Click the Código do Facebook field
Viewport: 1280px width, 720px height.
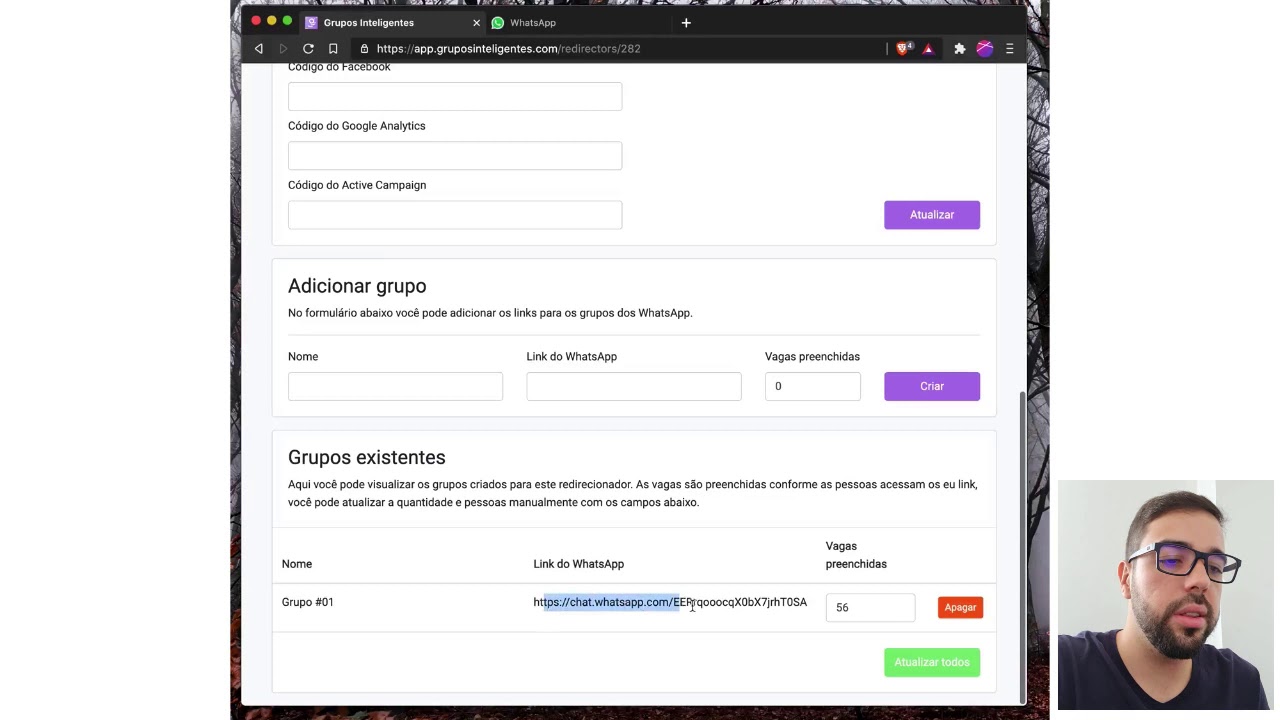point(455,96)
